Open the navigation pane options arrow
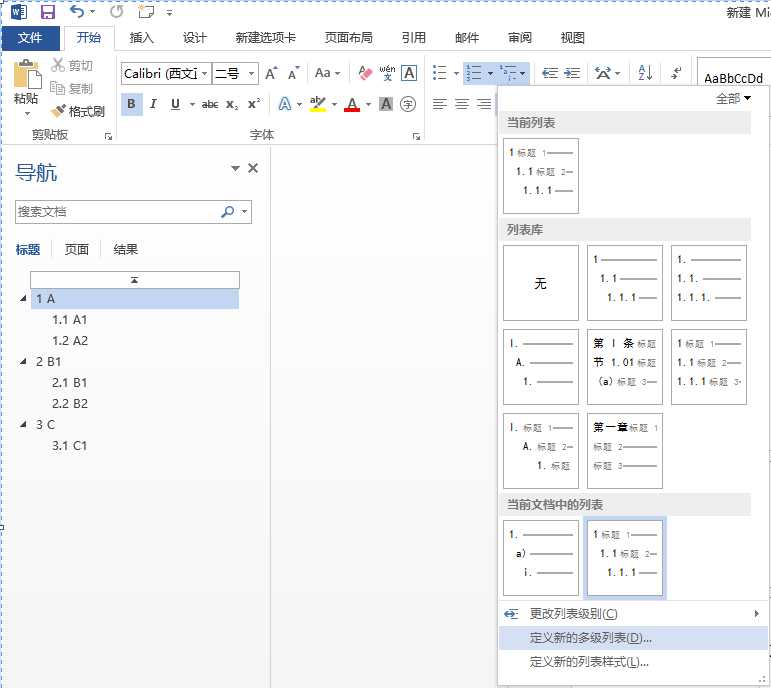The height and width of the screenshot is (688, 771). click(x=235, y=168)
